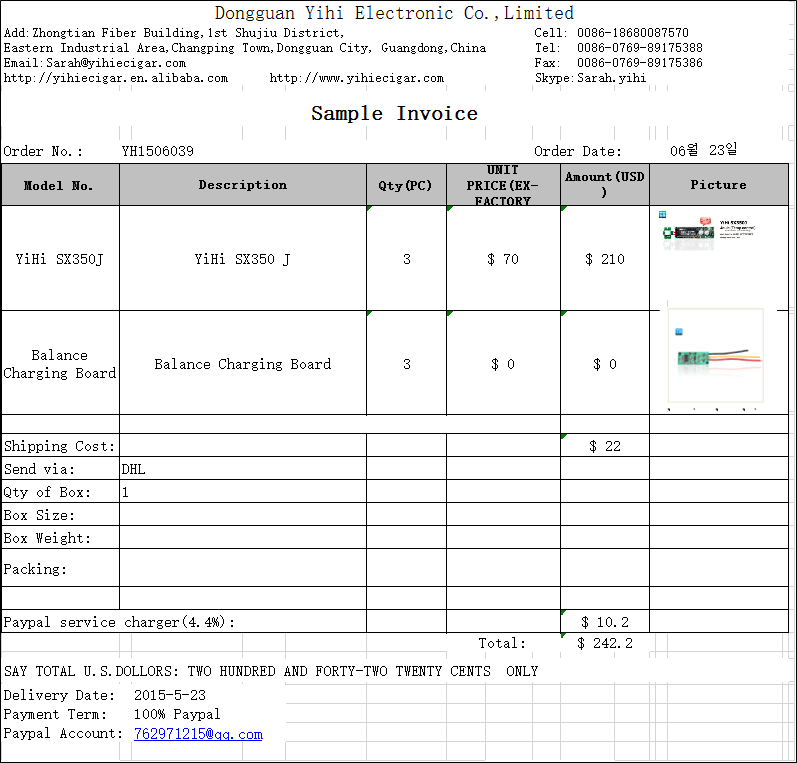Screen dimensions: 797x763
Task: Select the '$ 70' unit price cell
Action: [x=503, y=258]
